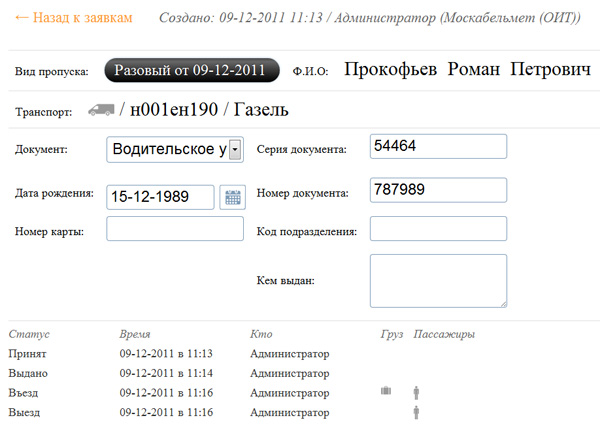This screenshot has width=600, height=435.
Task: Click inside the Кем выдан text area
Action: click(438, 280)
